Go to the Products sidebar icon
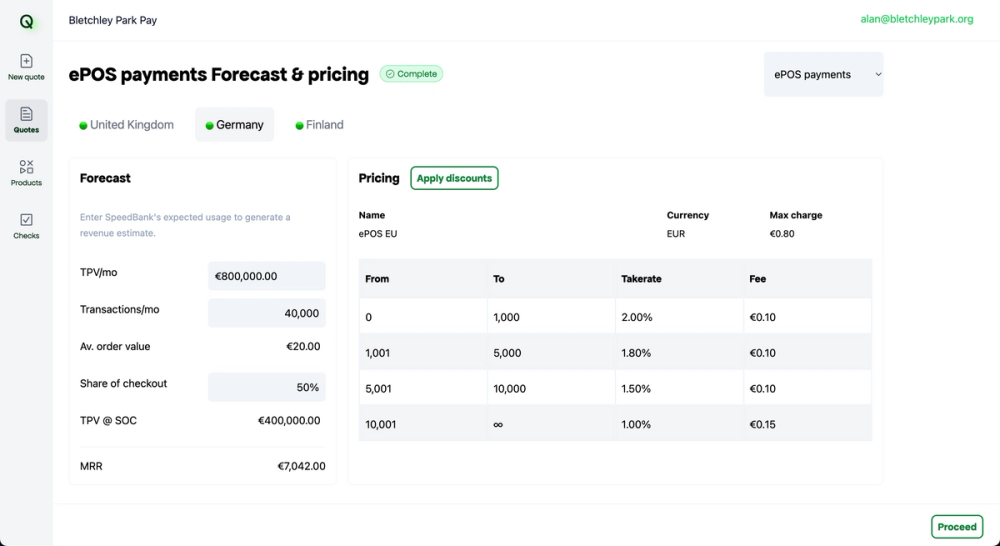Viewport: 1000px width, 546px height. [26, 173]
